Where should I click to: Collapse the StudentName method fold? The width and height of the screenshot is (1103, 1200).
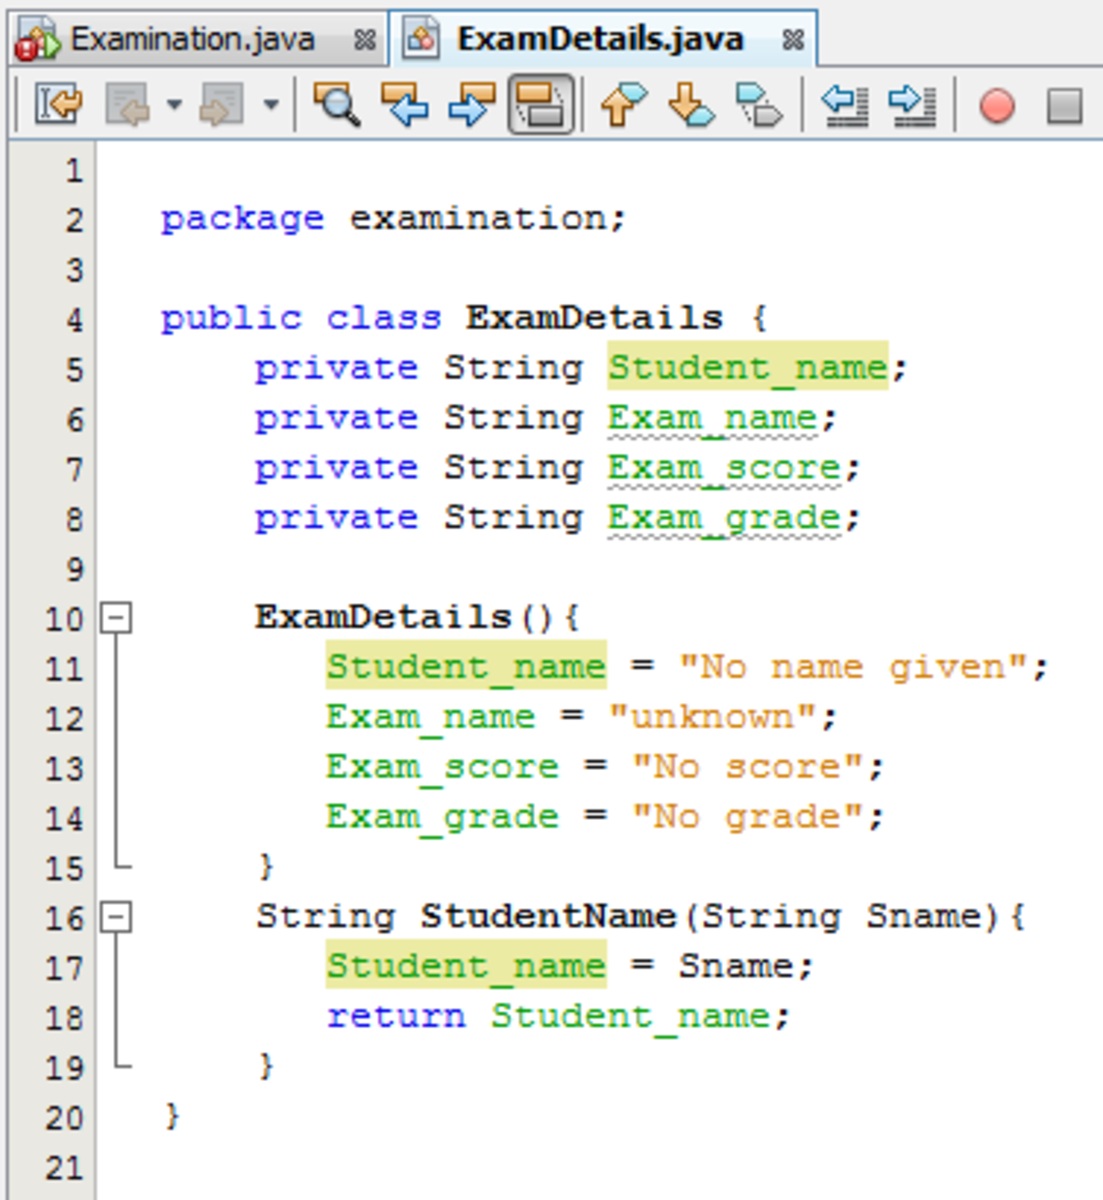117,917
